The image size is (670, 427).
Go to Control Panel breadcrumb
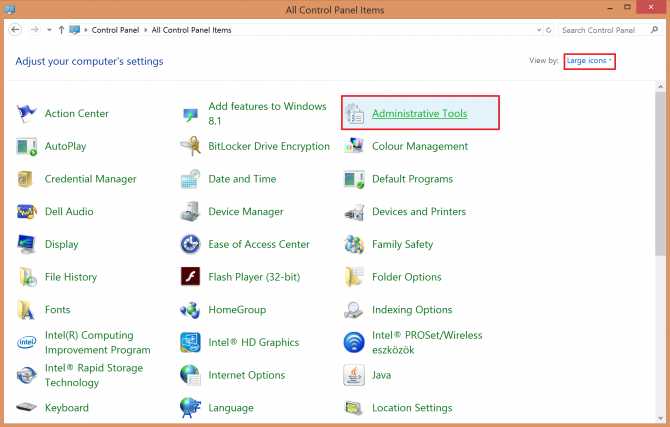tap(115, 30)
